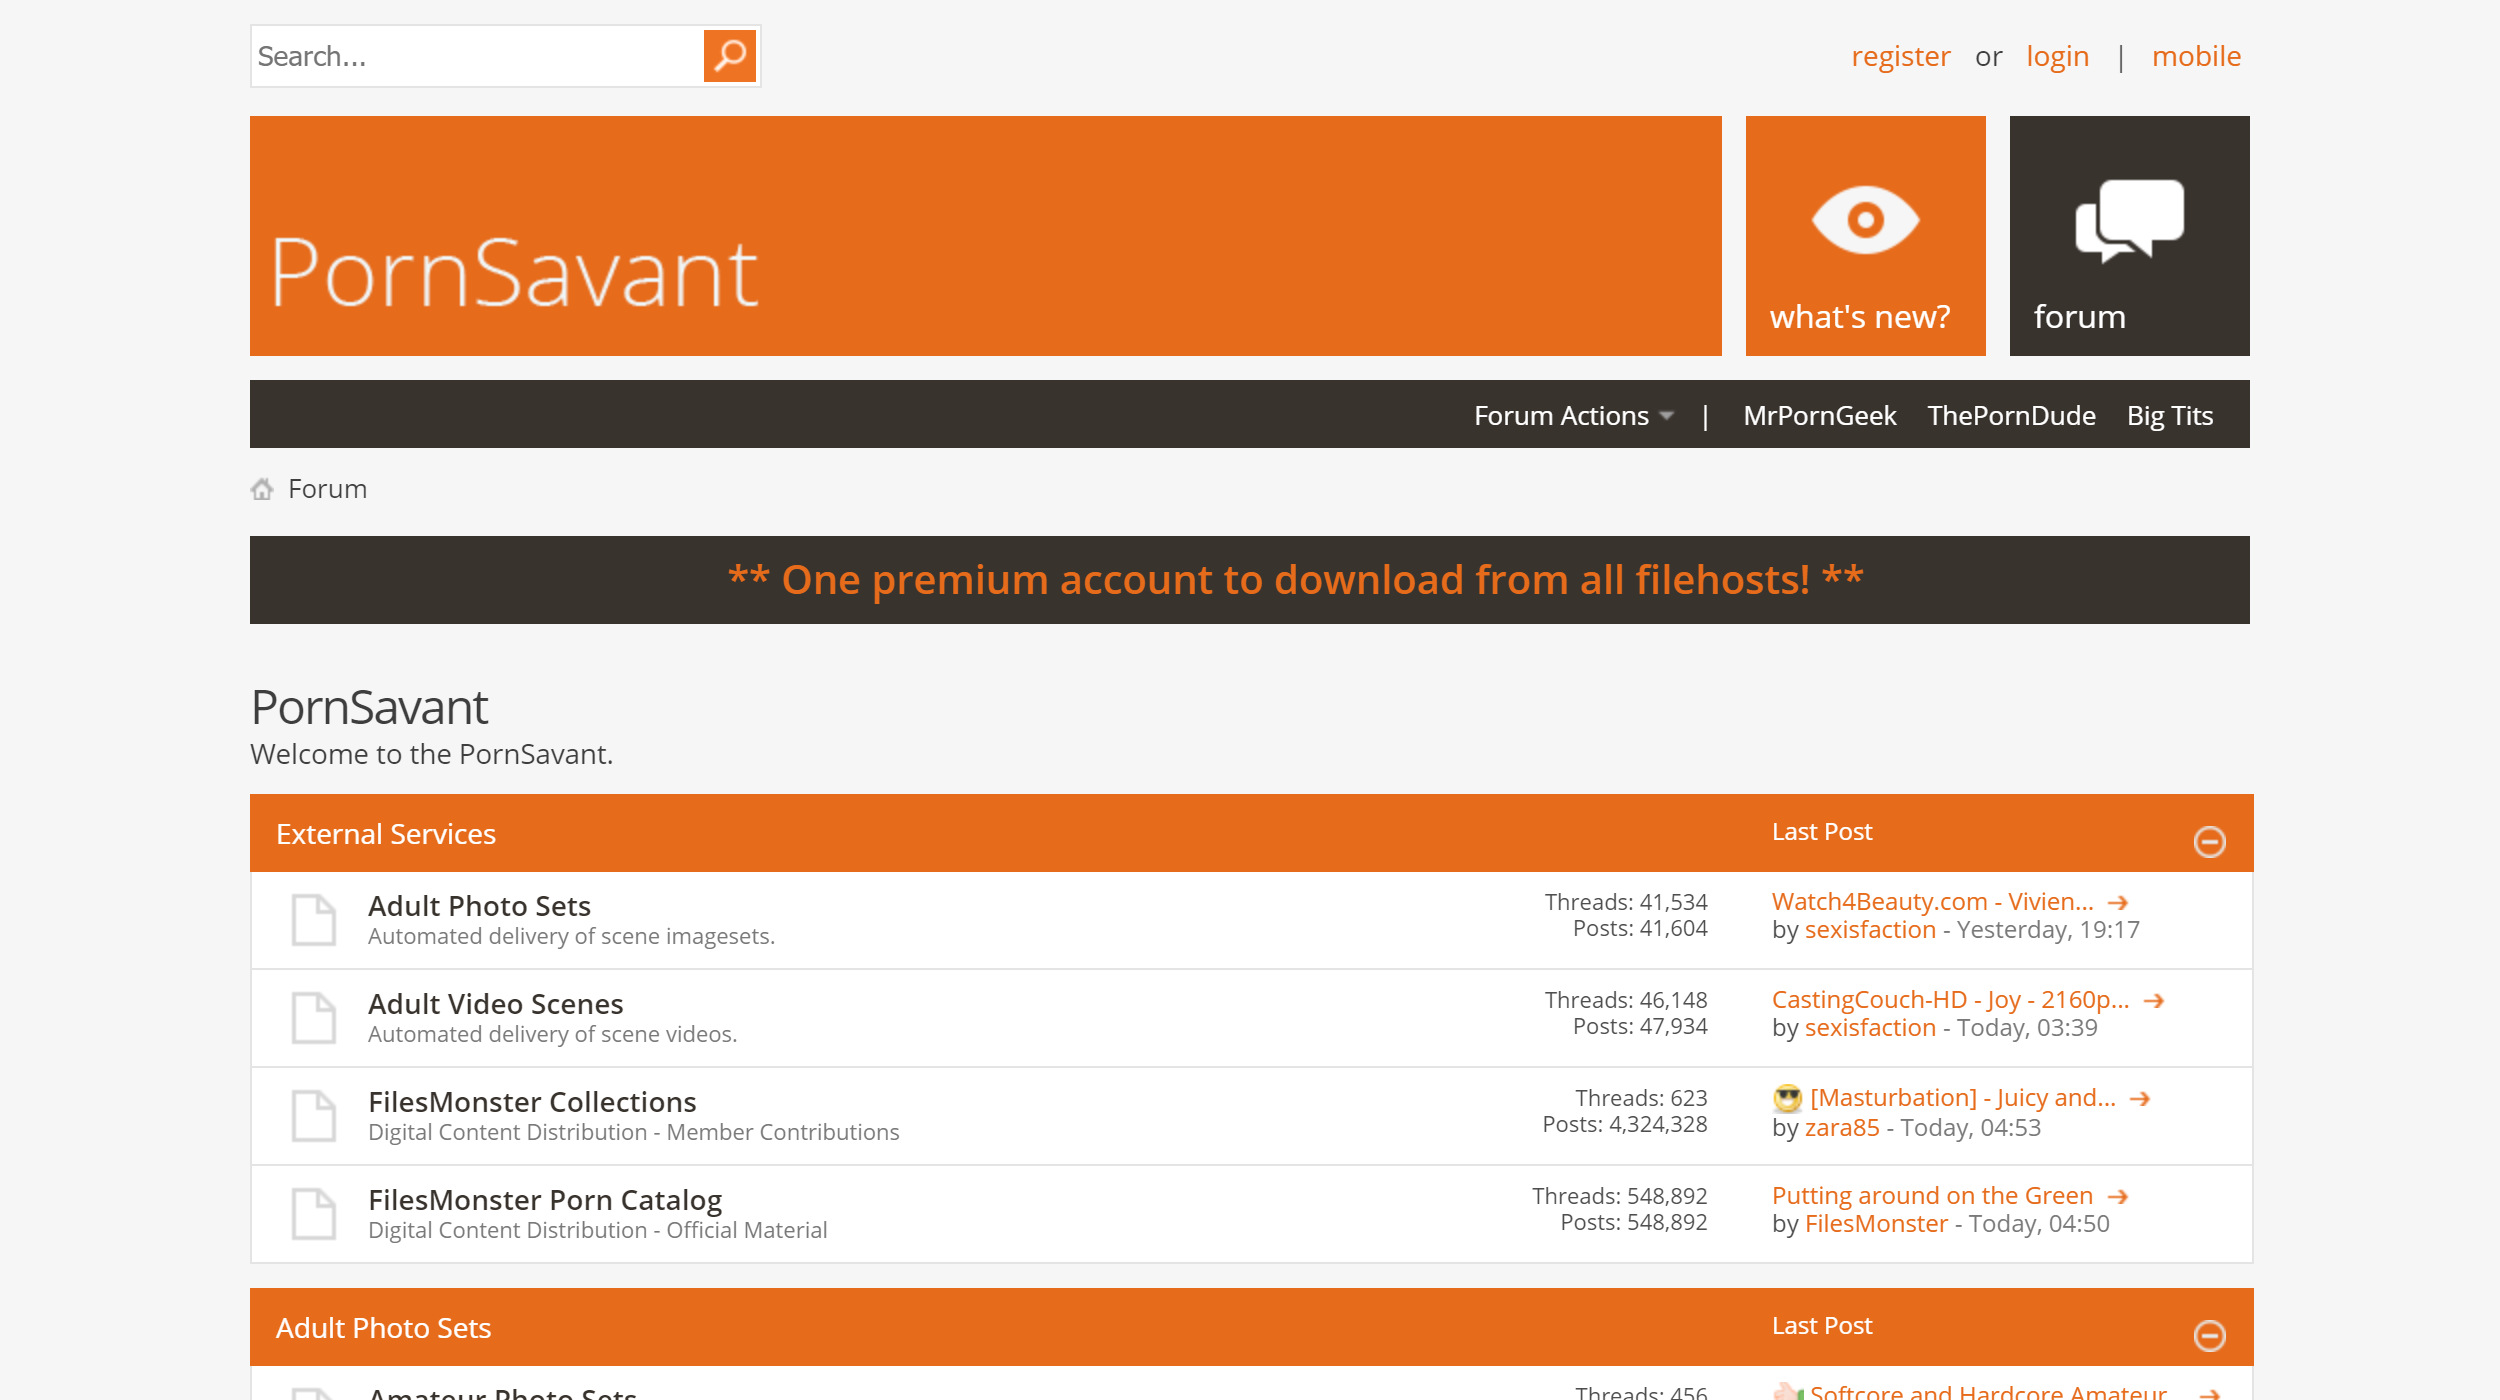Open the forum speech bubbles tile
The image size is (2500, 1400).
click(x=2129, y=236)
